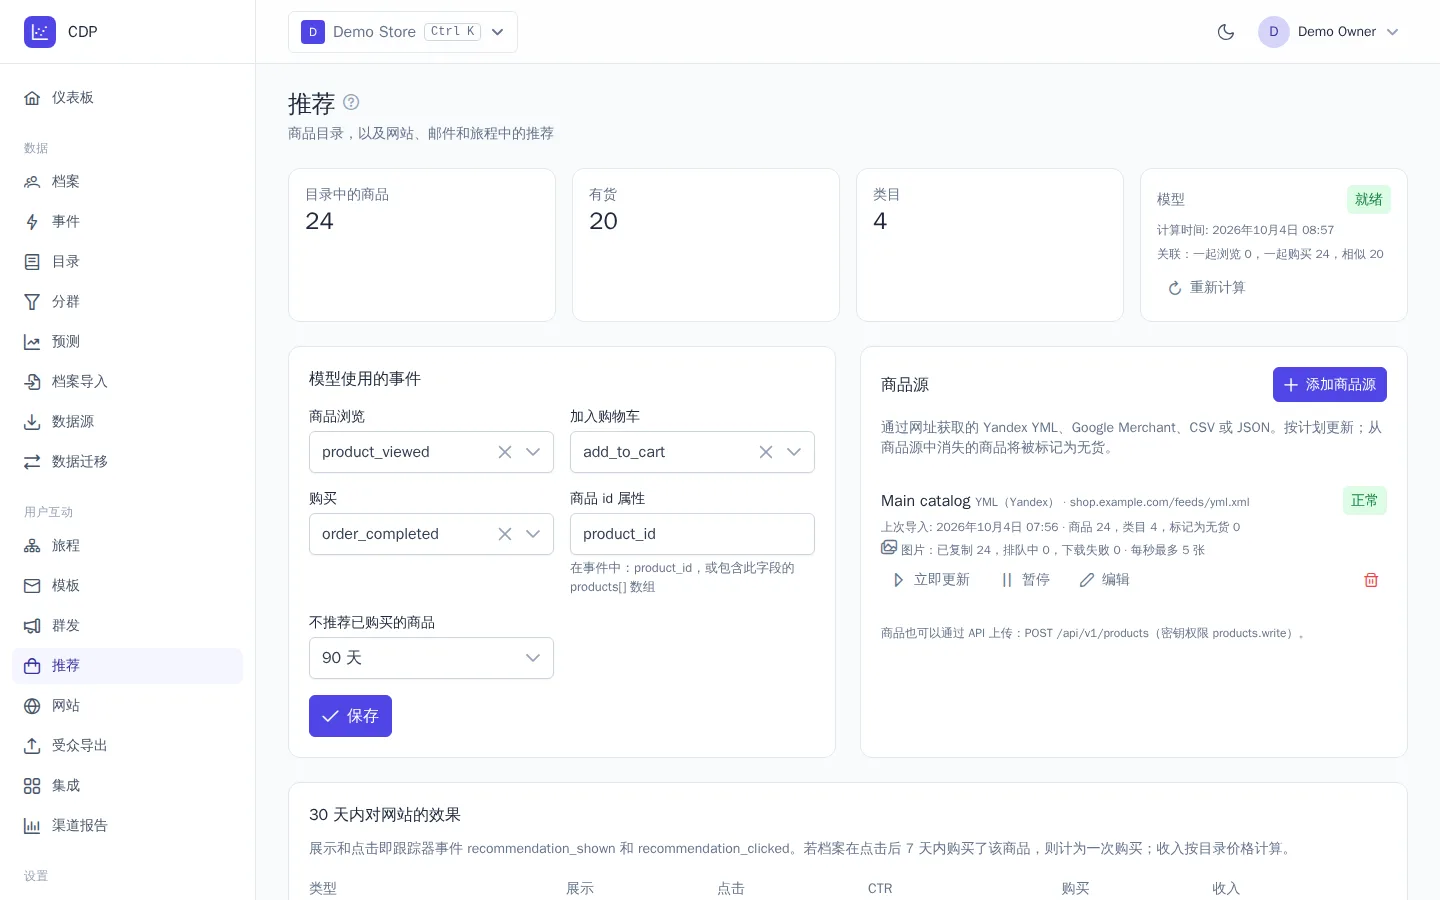Viewport: 1440px width, 900px height.
Task: Open 网站 from the globe icon
Action: tap(32, 706)
